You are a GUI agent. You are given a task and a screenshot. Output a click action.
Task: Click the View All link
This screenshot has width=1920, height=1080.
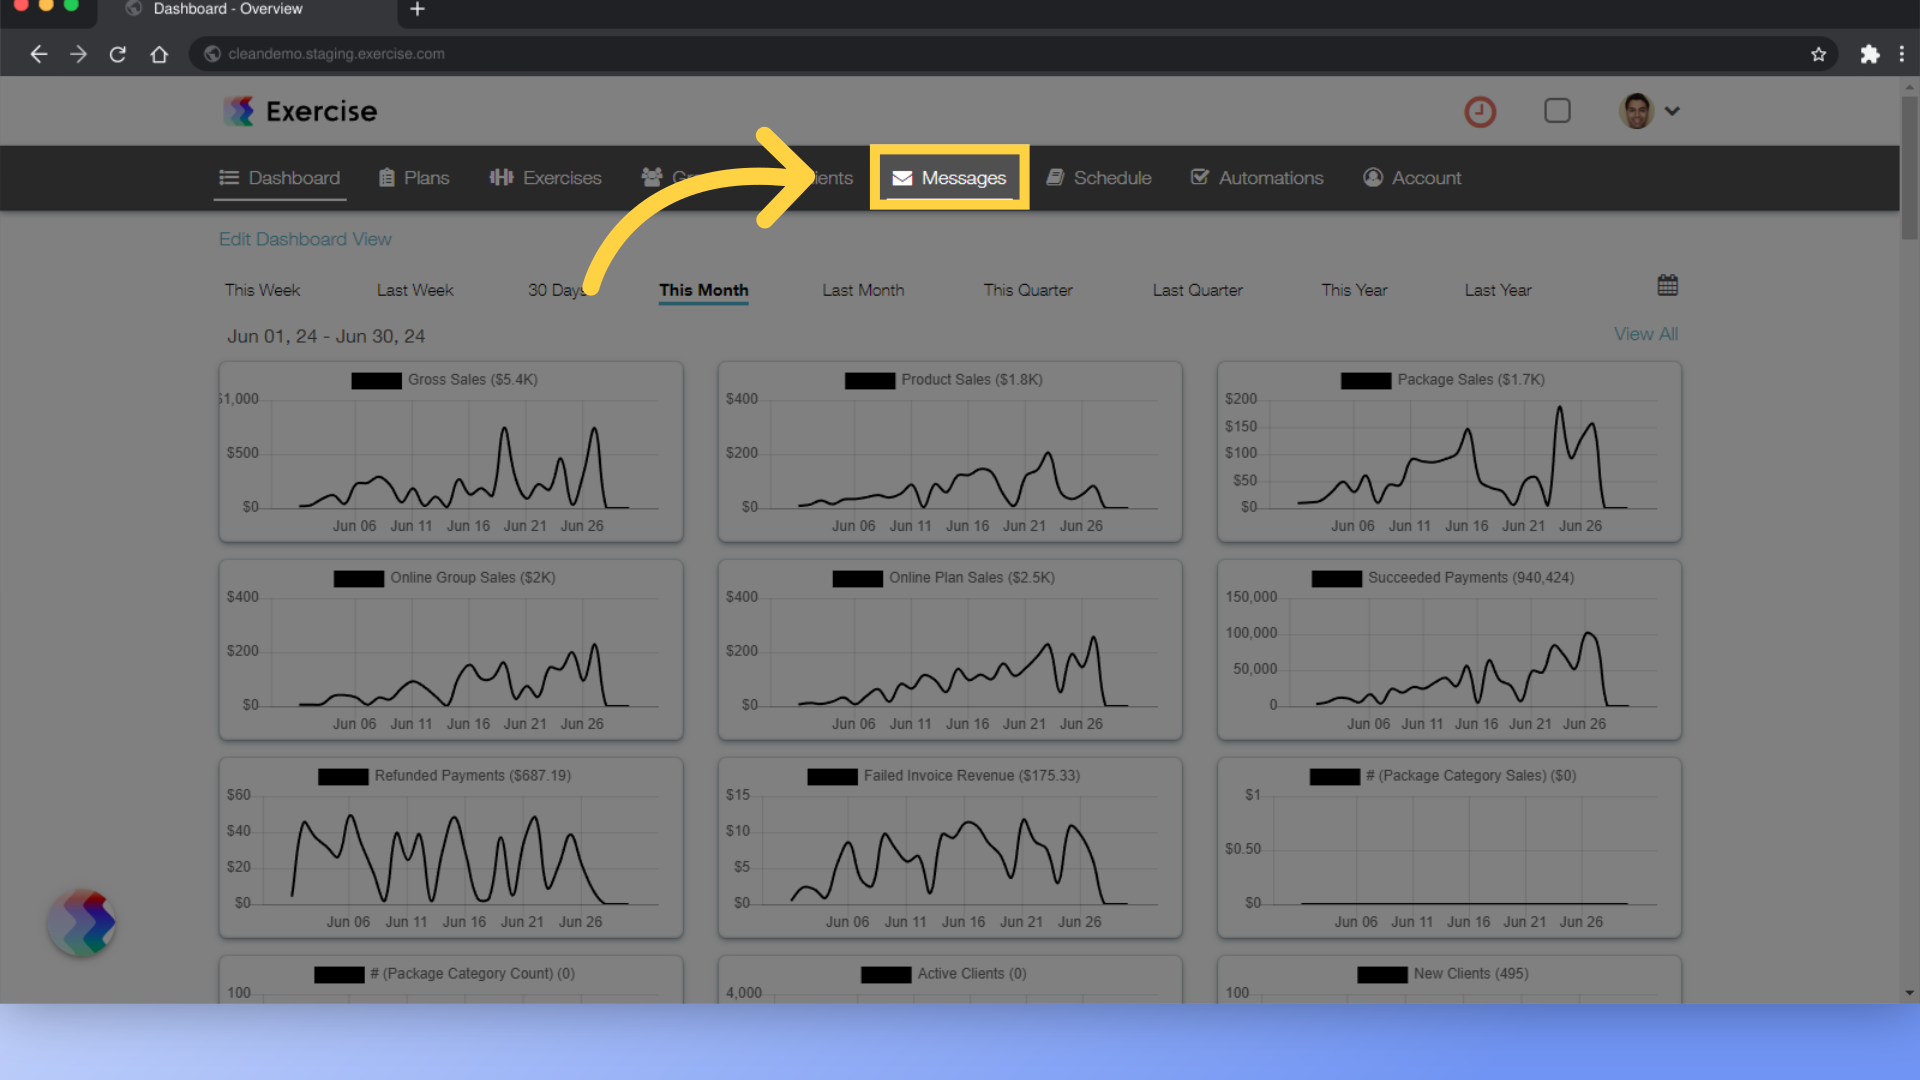click(1645, 334)
